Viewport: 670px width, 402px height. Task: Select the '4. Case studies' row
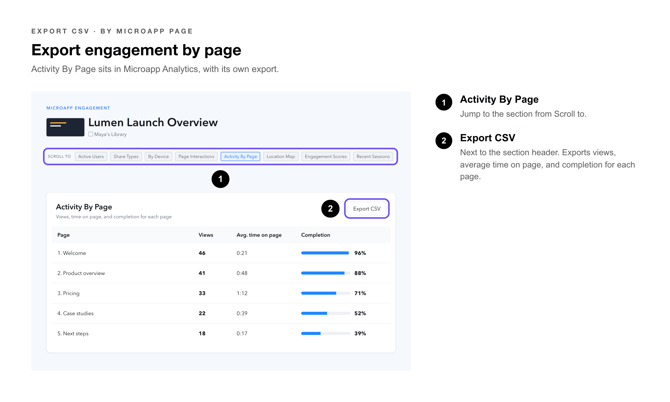pos(221,313)
